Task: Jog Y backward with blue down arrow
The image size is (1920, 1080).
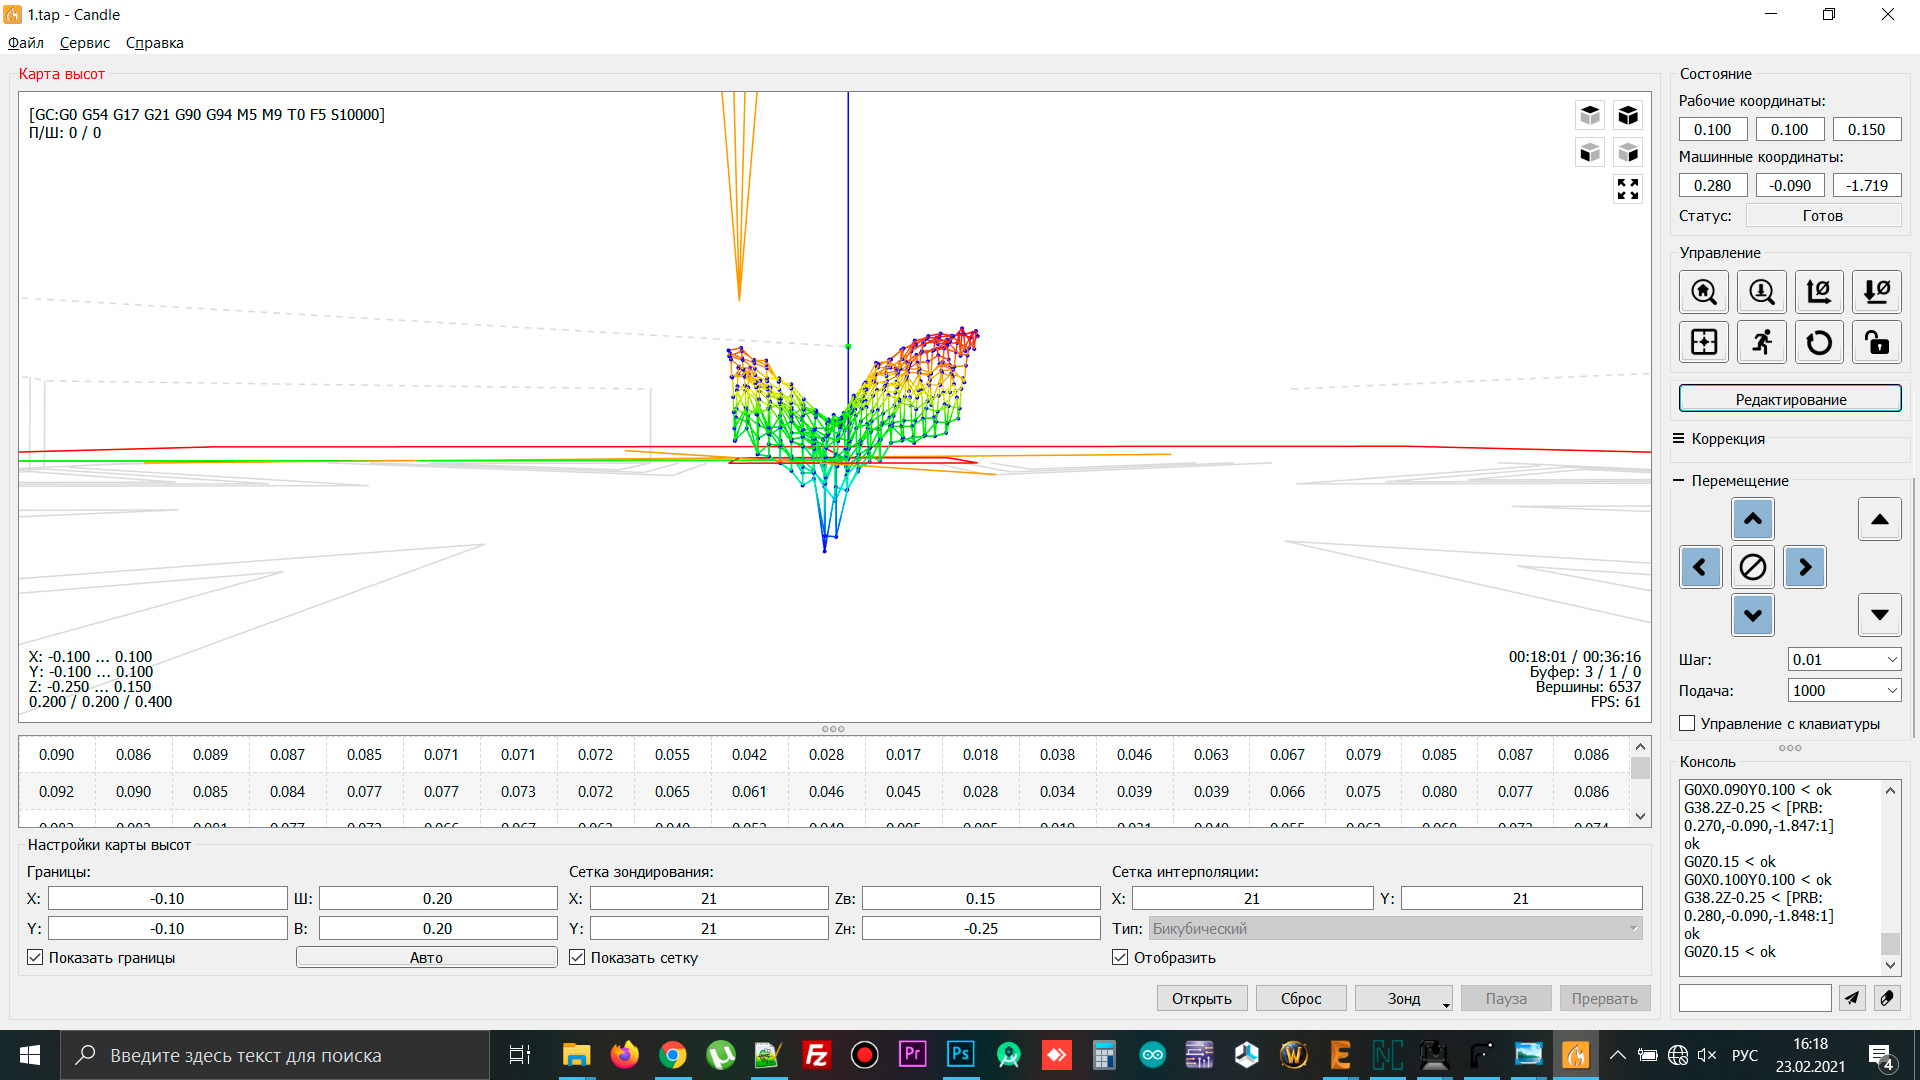Action: point(1753,615)
